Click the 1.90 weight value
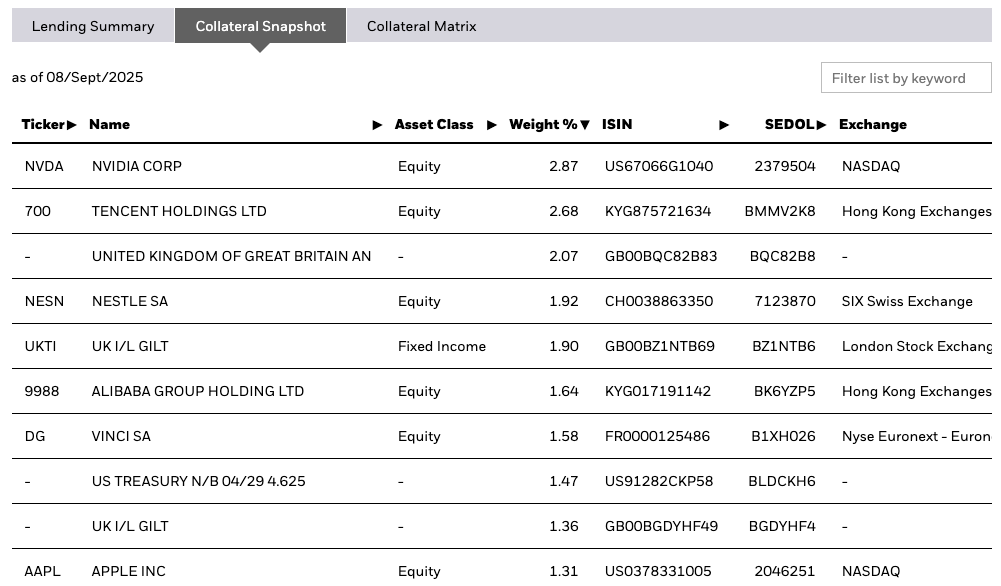Screen dimensions: 1001x586 563,346
